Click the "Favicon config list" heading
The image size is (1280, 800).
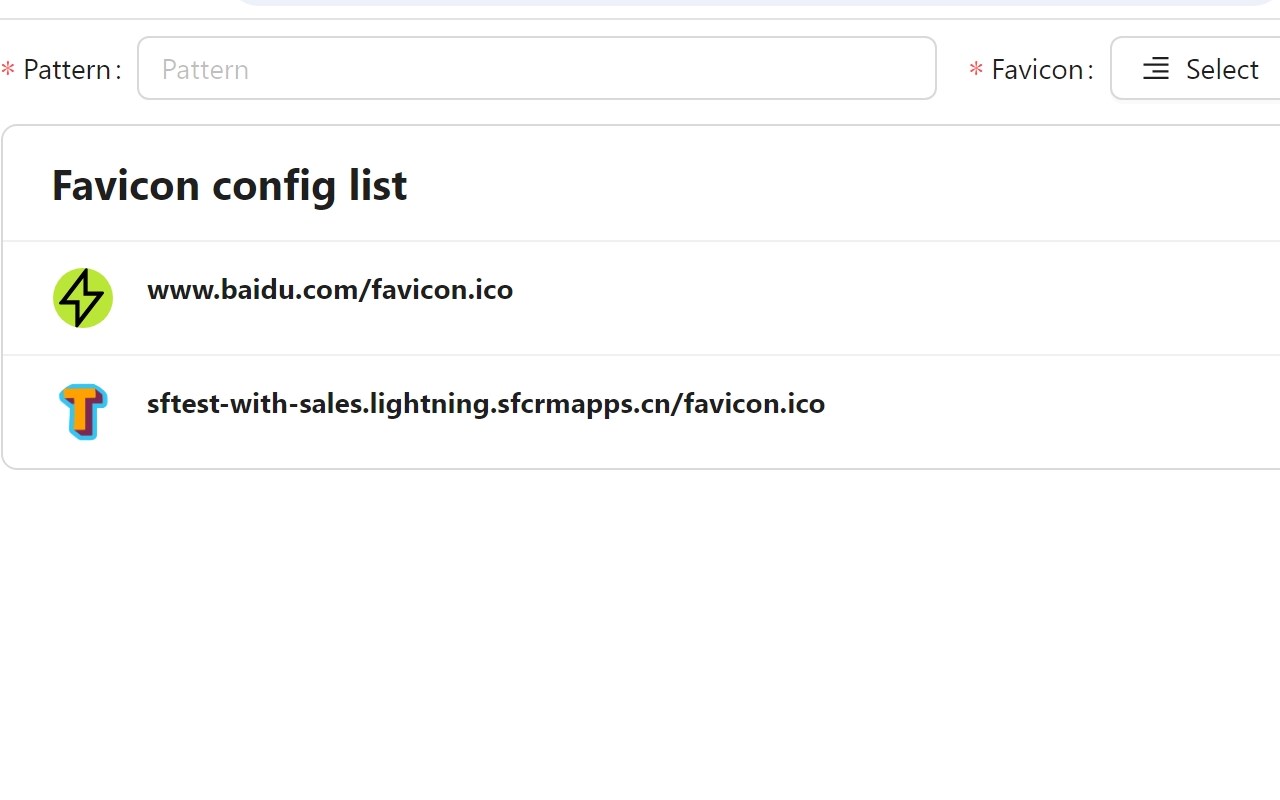[x=229, y=185]
